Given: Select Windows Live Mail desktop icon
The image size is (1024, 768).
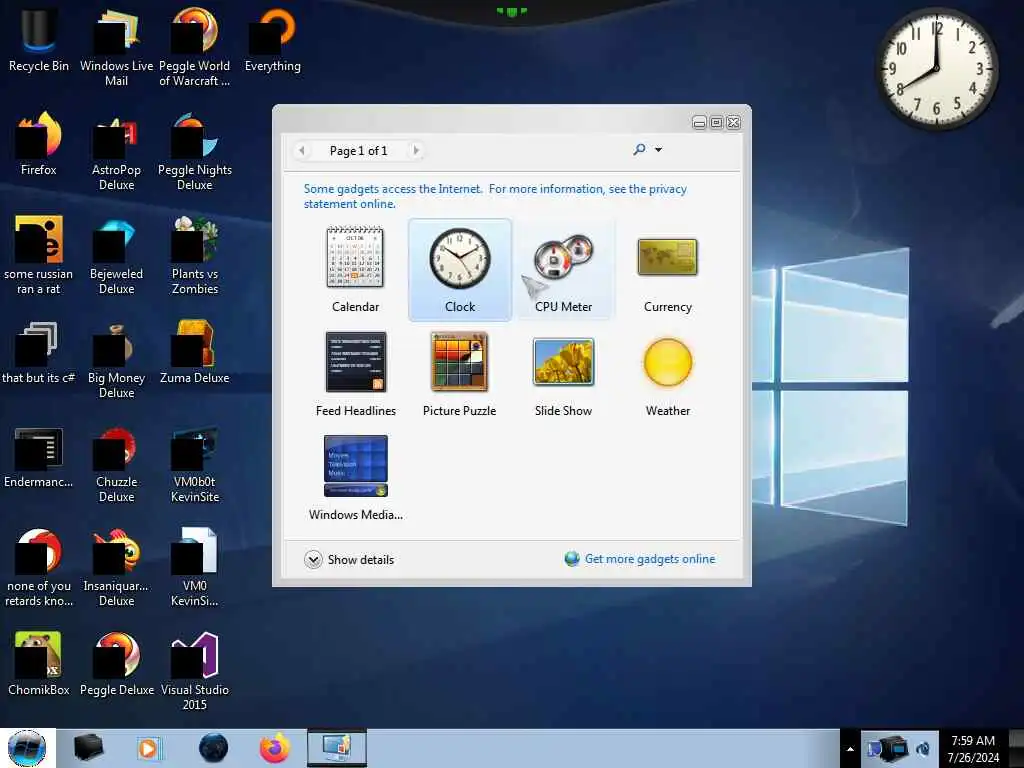Looking at the screenshot, I should 116,48.
